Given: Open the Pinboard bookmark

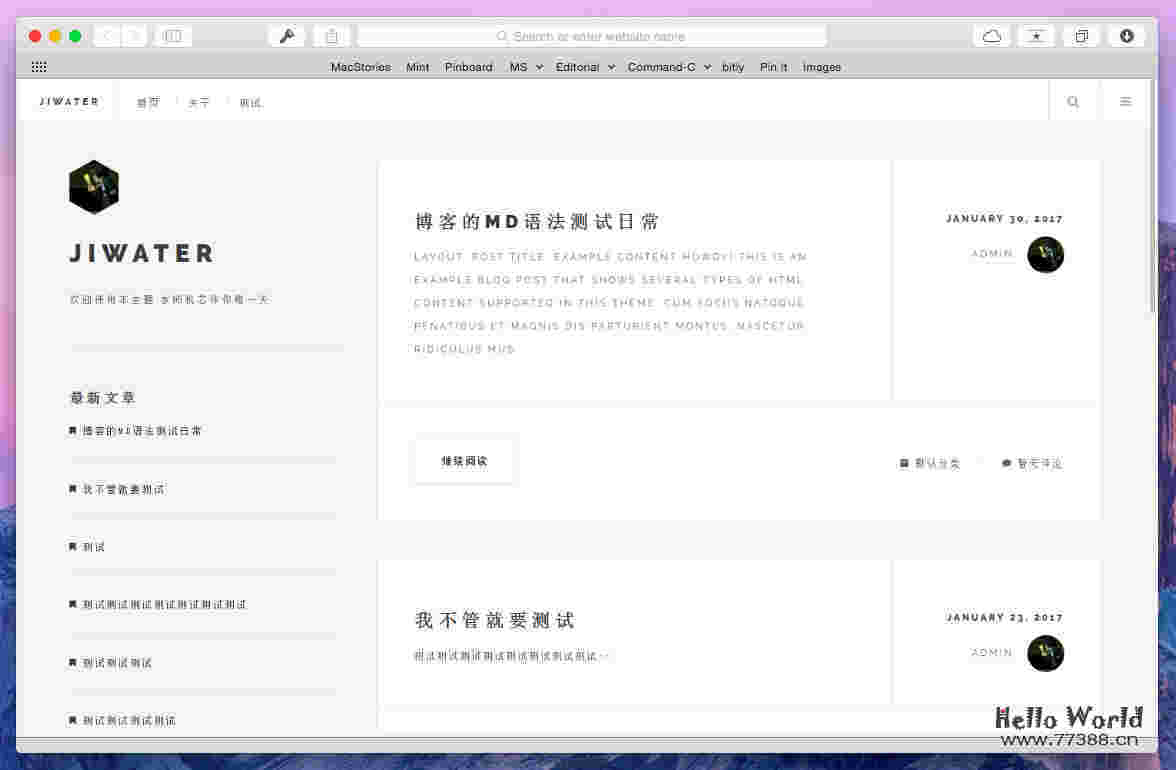Looking at the screenshot, I should click(468, 67).
